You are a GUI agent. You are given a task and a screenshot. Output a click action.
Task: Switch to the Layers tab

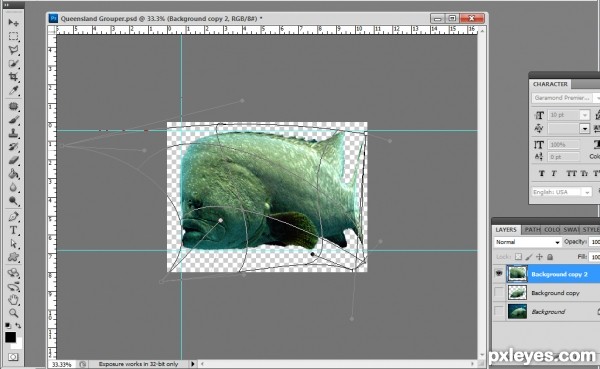tap(506, 230)
